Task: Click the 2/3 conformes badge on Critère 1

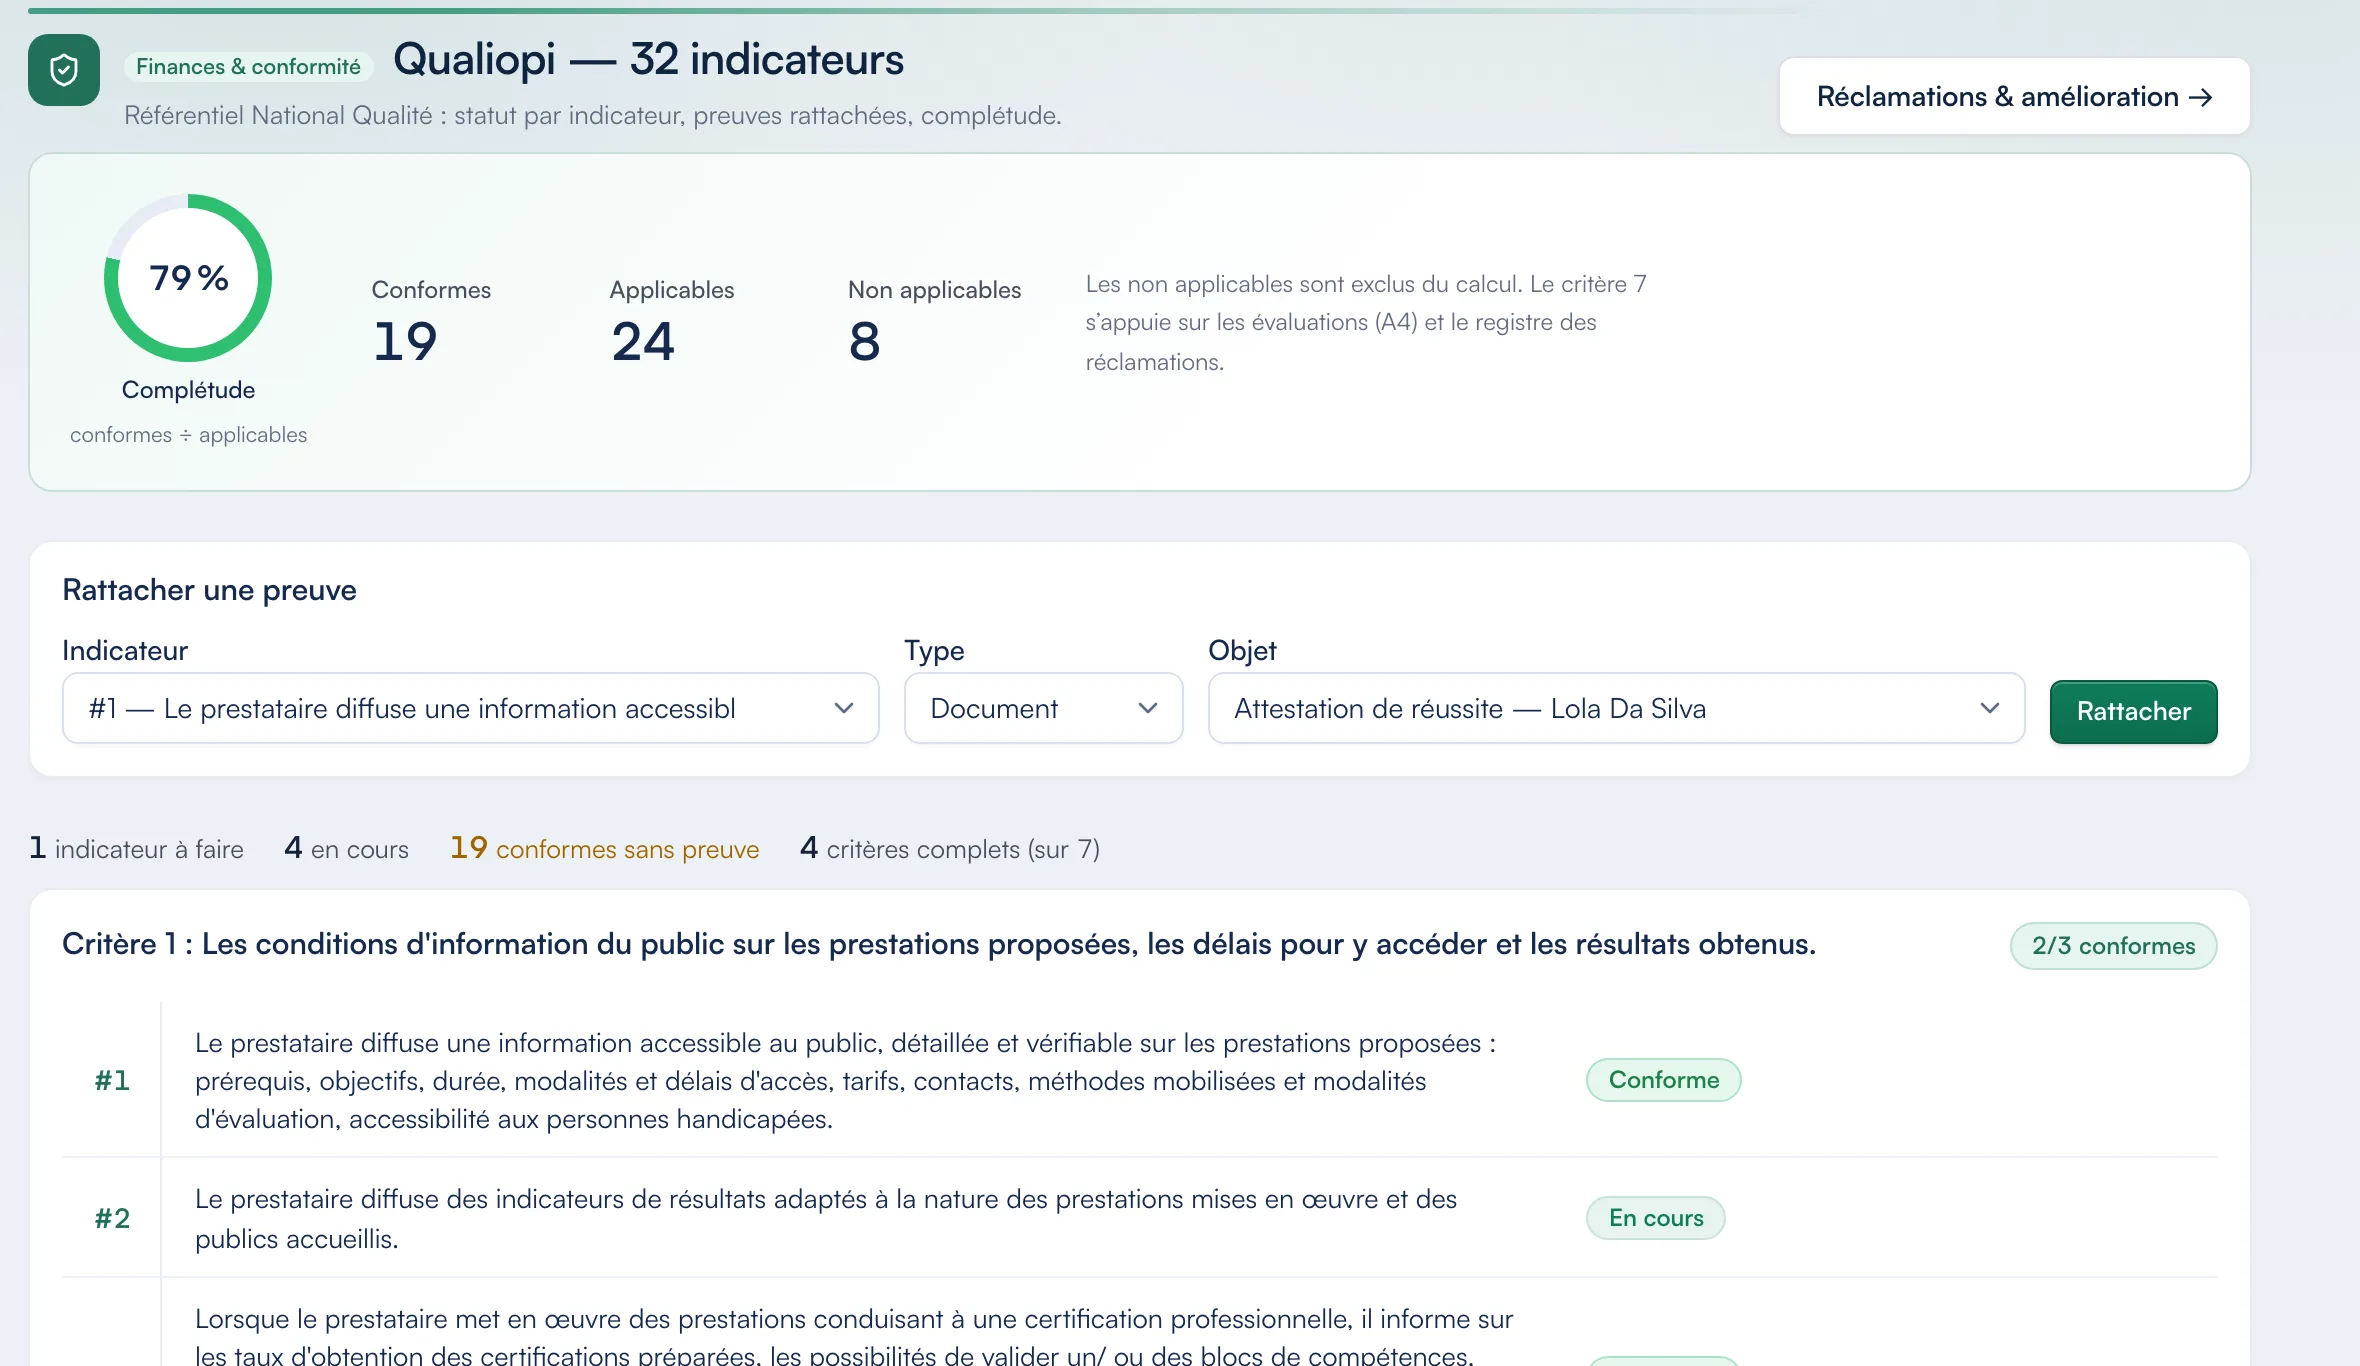Action: click(x=2113, y=945)
